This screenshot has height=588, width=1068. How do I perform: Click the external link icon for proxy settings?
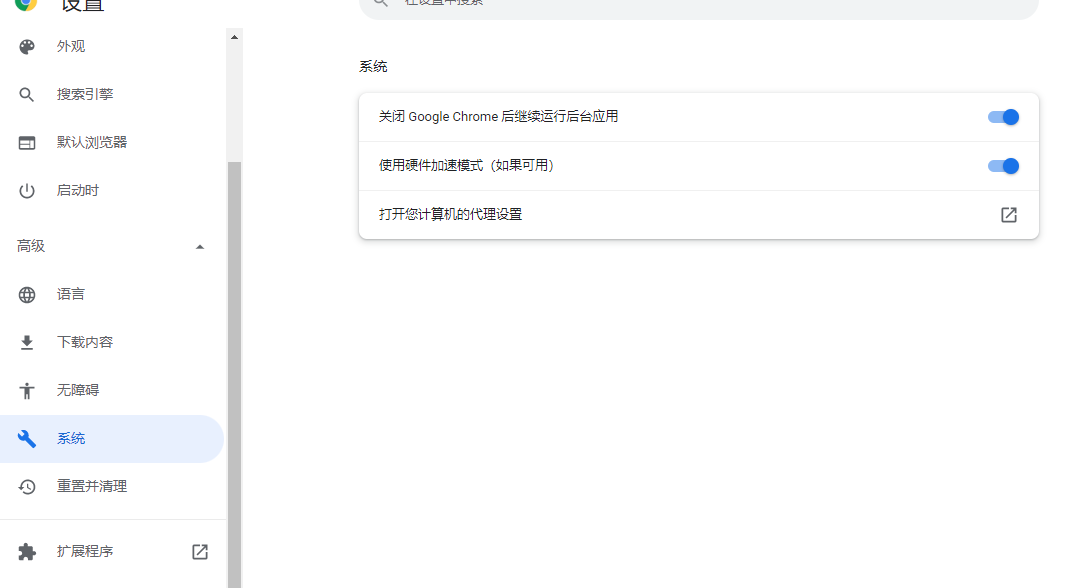(x=1009, y=215)
